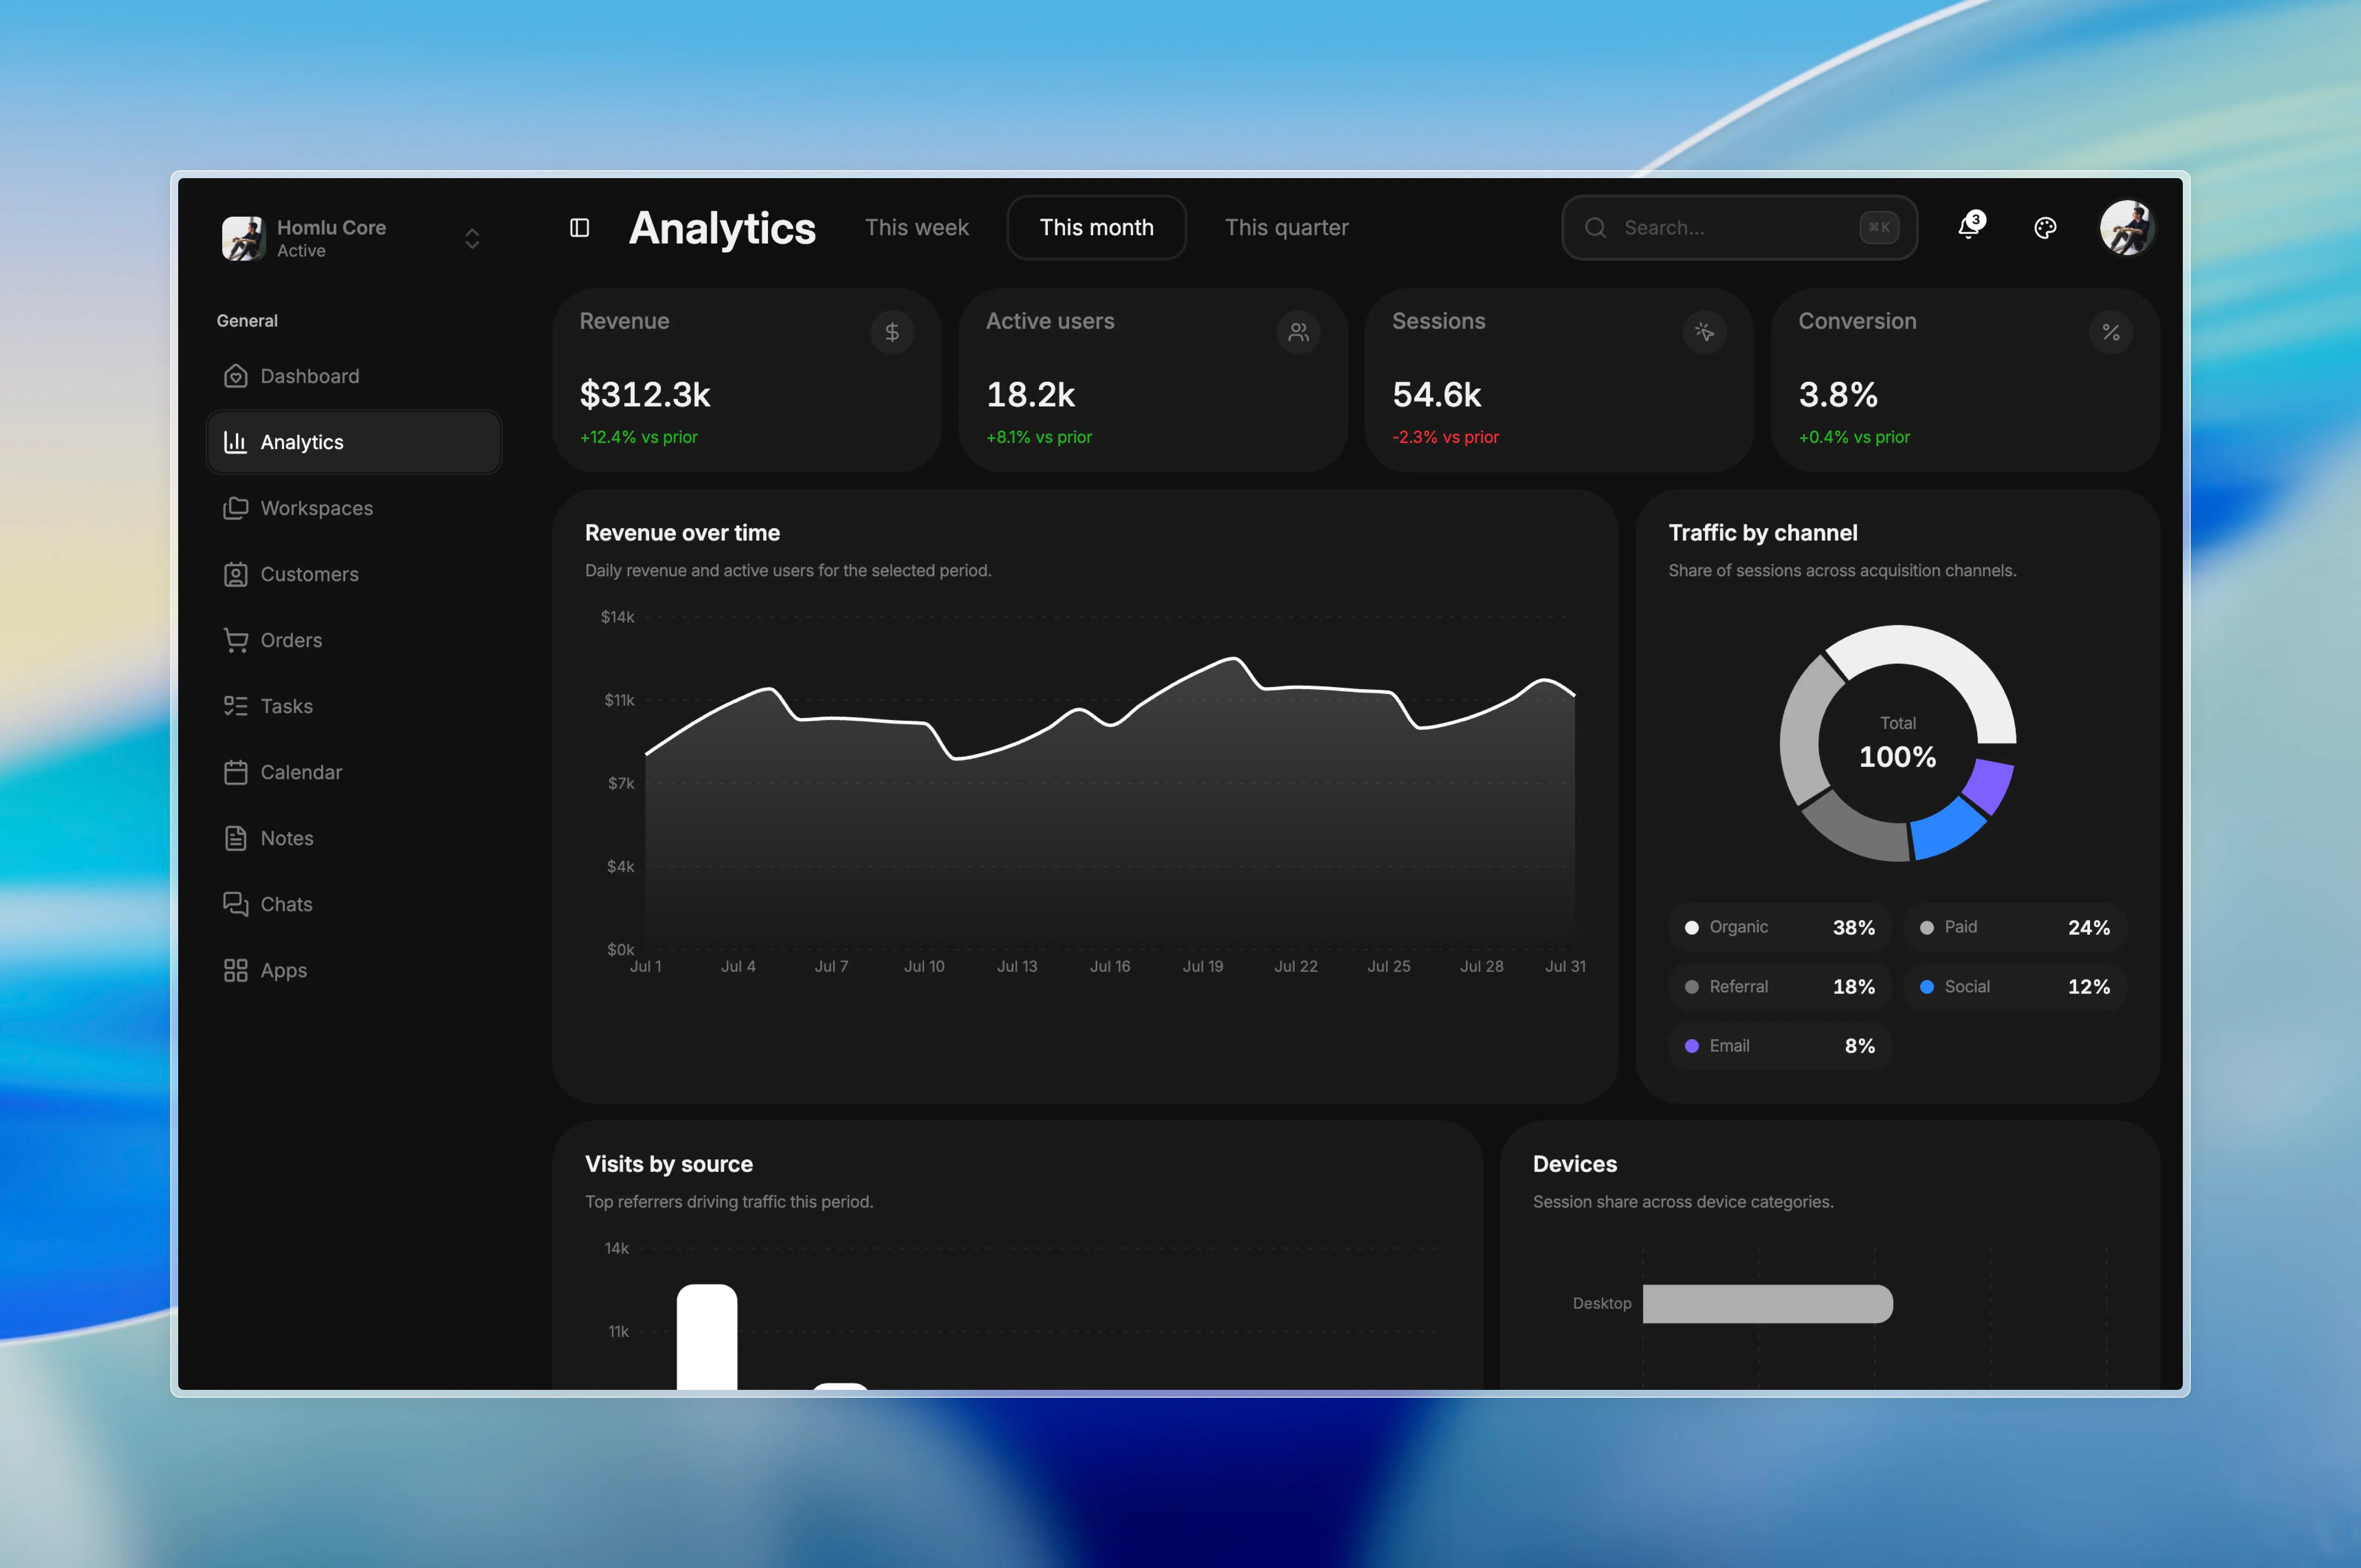Image resolution: width=2361 pixels, height=1568 pixels.
Task: Click the 3.8% conversion value
Action: 1838,395
